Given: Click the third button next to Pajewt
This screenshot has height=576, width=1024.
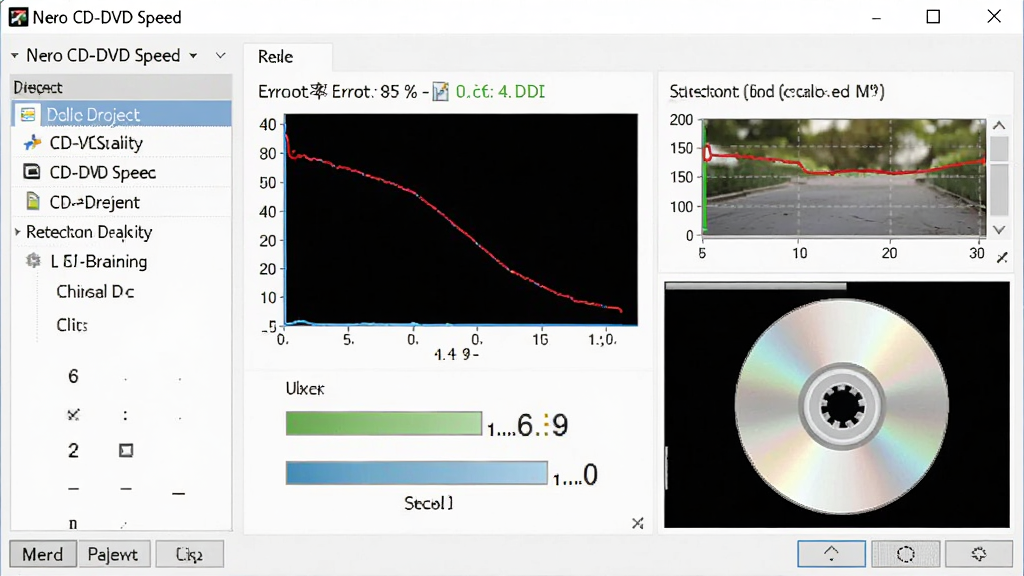Looking at the screenshot, I should coord(189,554).
